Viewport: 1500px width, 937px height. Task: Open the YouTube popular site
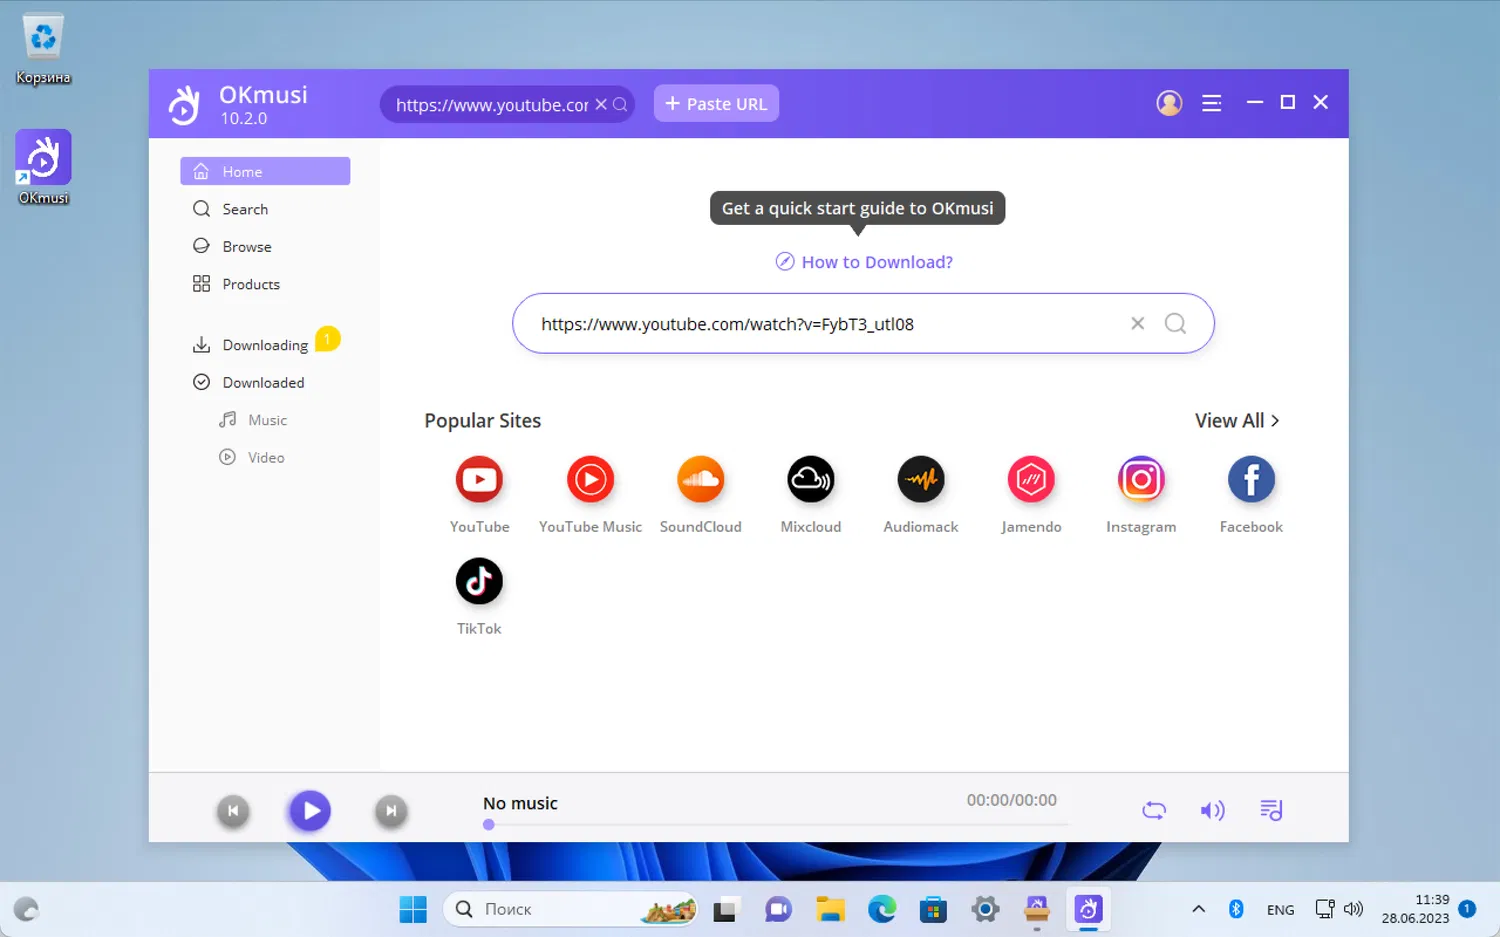coord(479,480)
